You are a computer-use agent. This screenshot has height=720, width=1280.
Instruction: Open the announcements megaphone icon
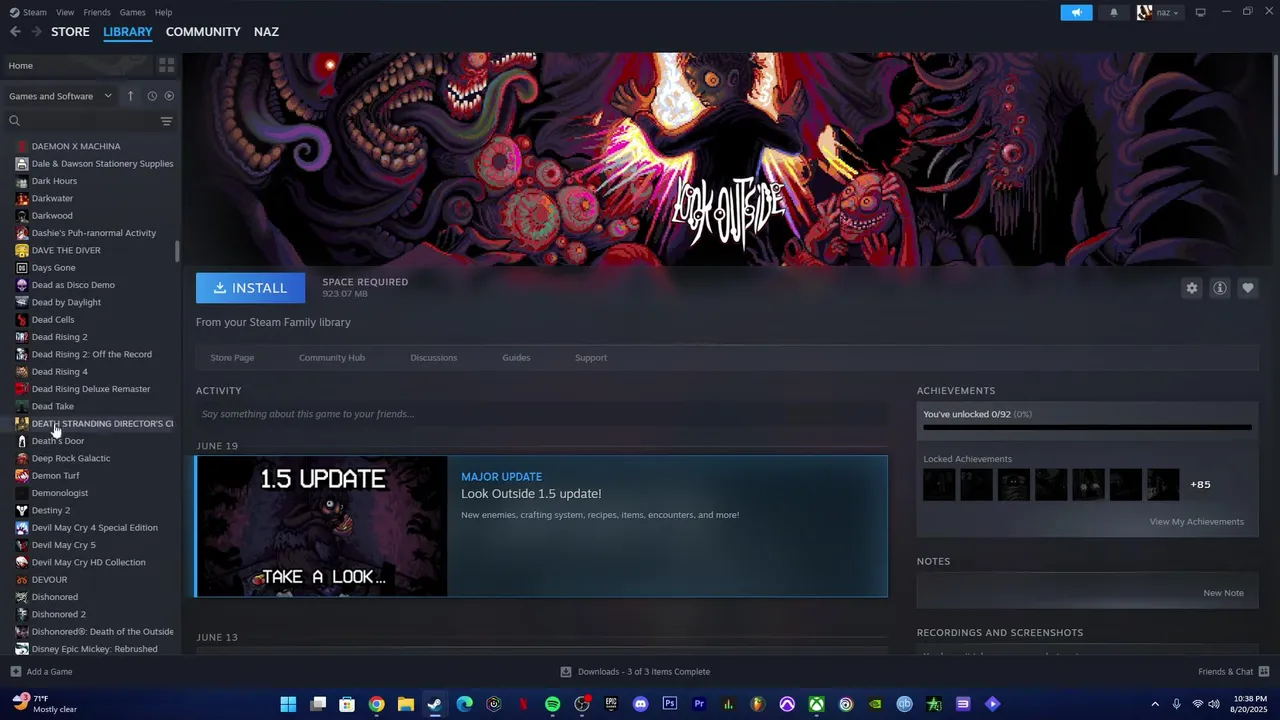coord(1076,12)
